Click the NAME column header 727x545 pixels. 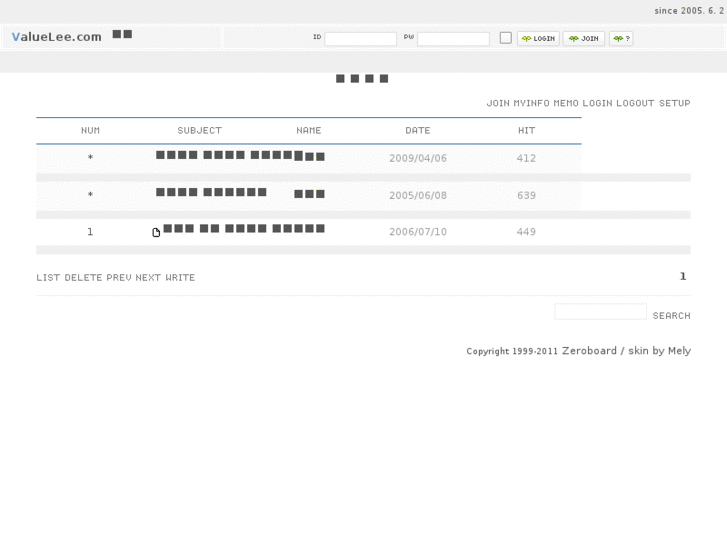(309, 130)
